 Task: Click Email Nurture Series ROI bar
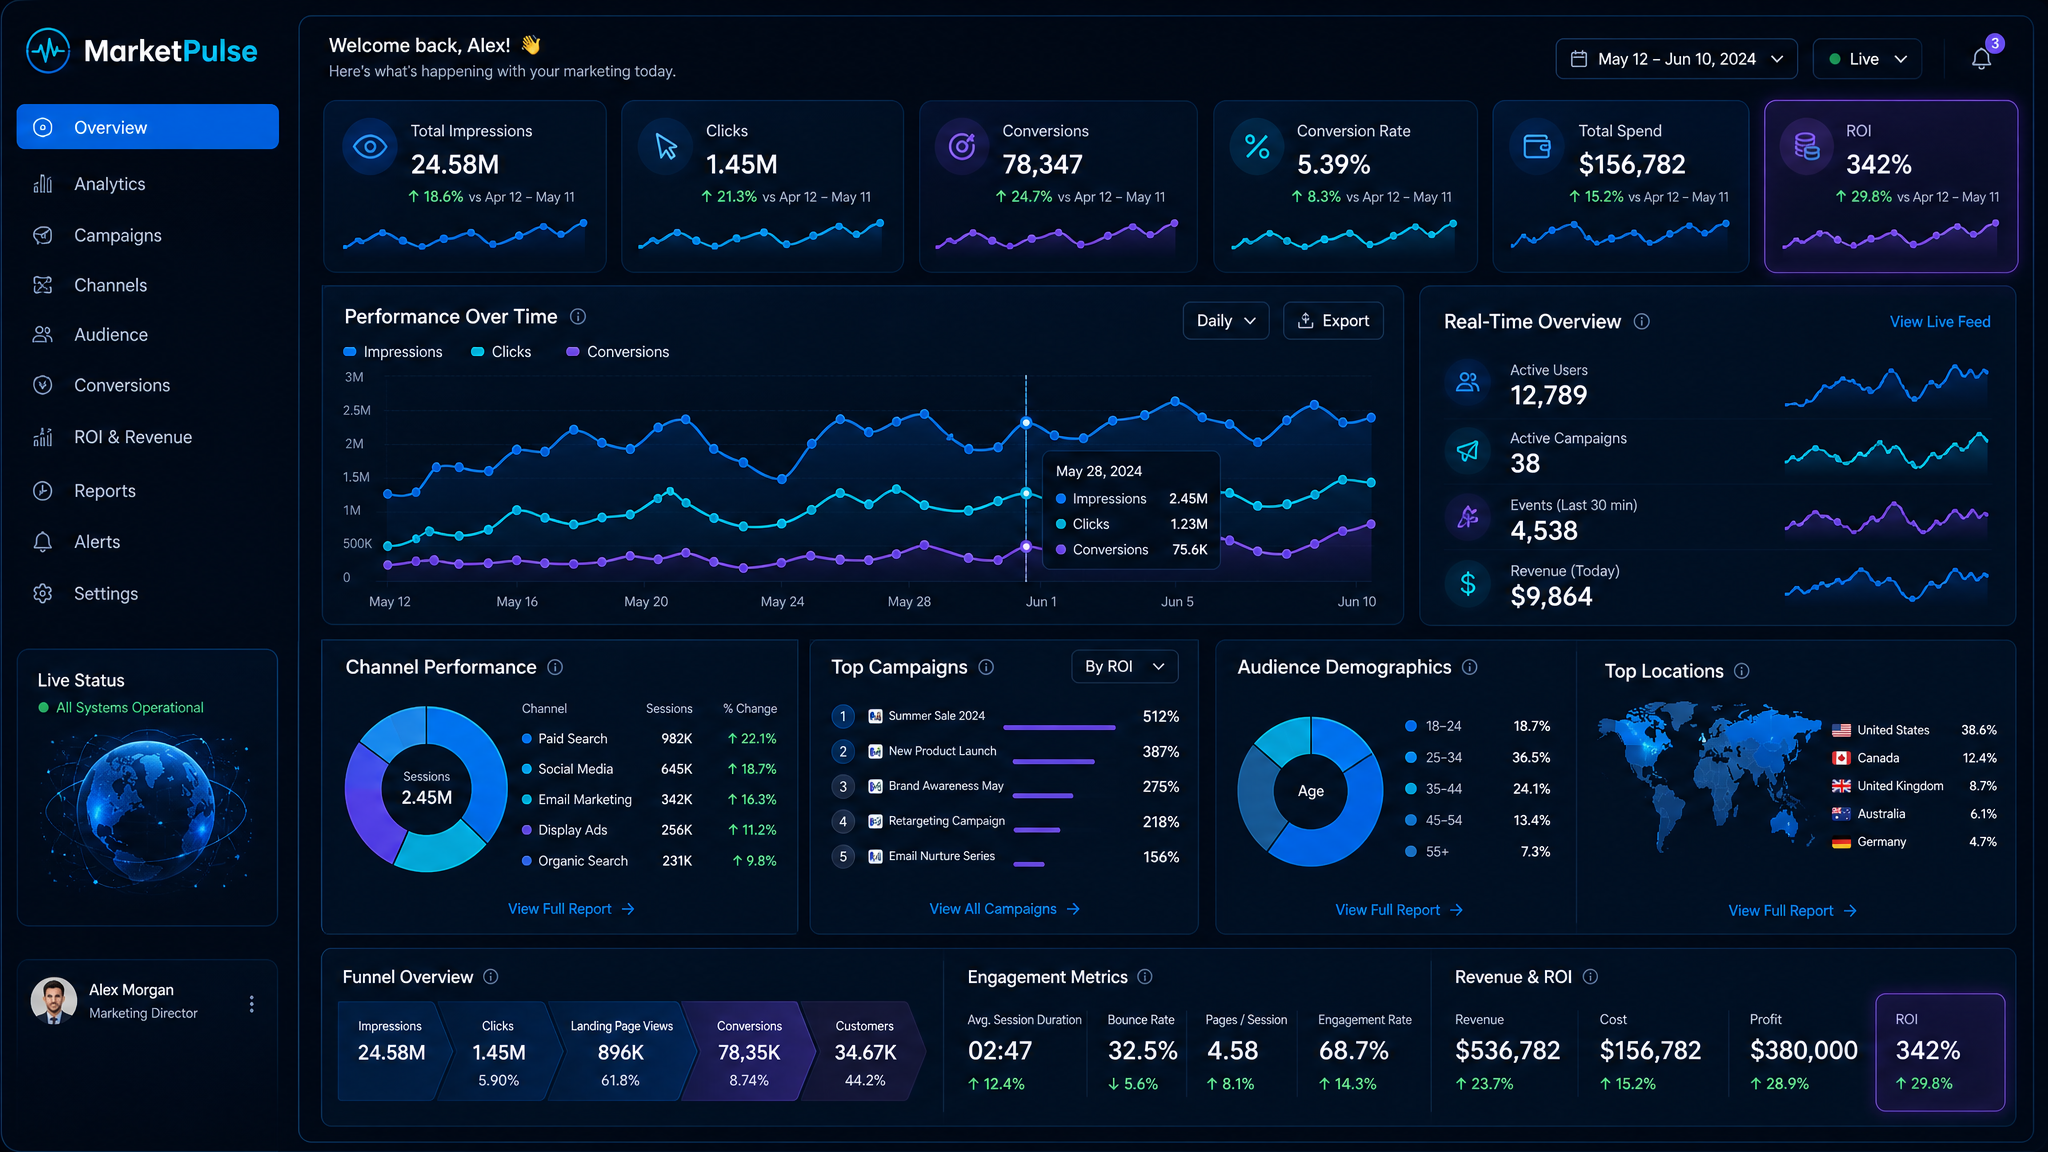(1029, 864)
